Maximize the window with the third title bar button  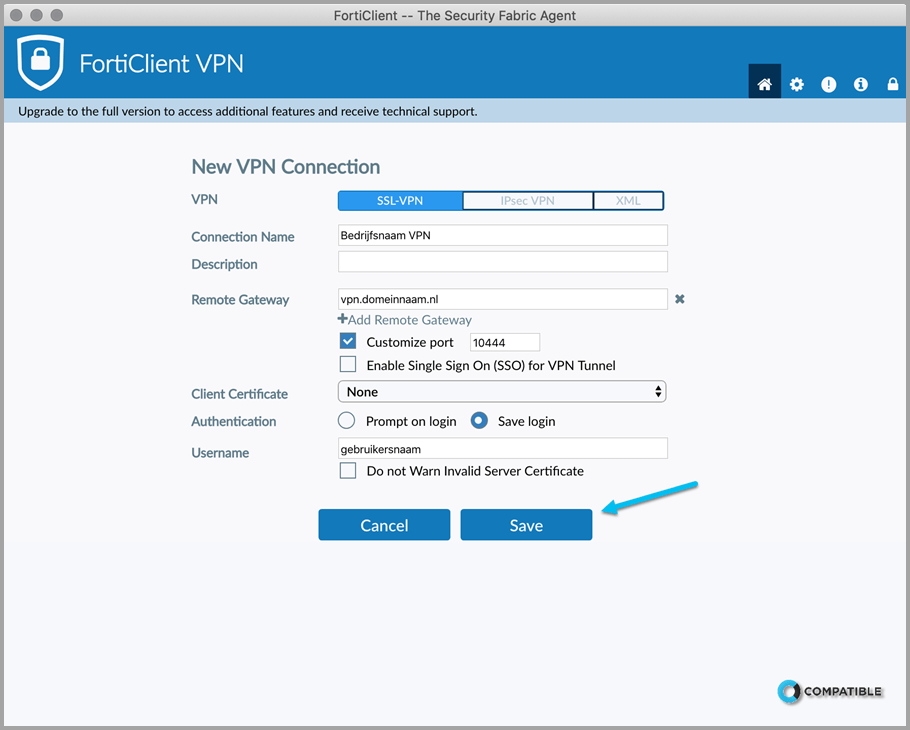click(x=56, y=15)
